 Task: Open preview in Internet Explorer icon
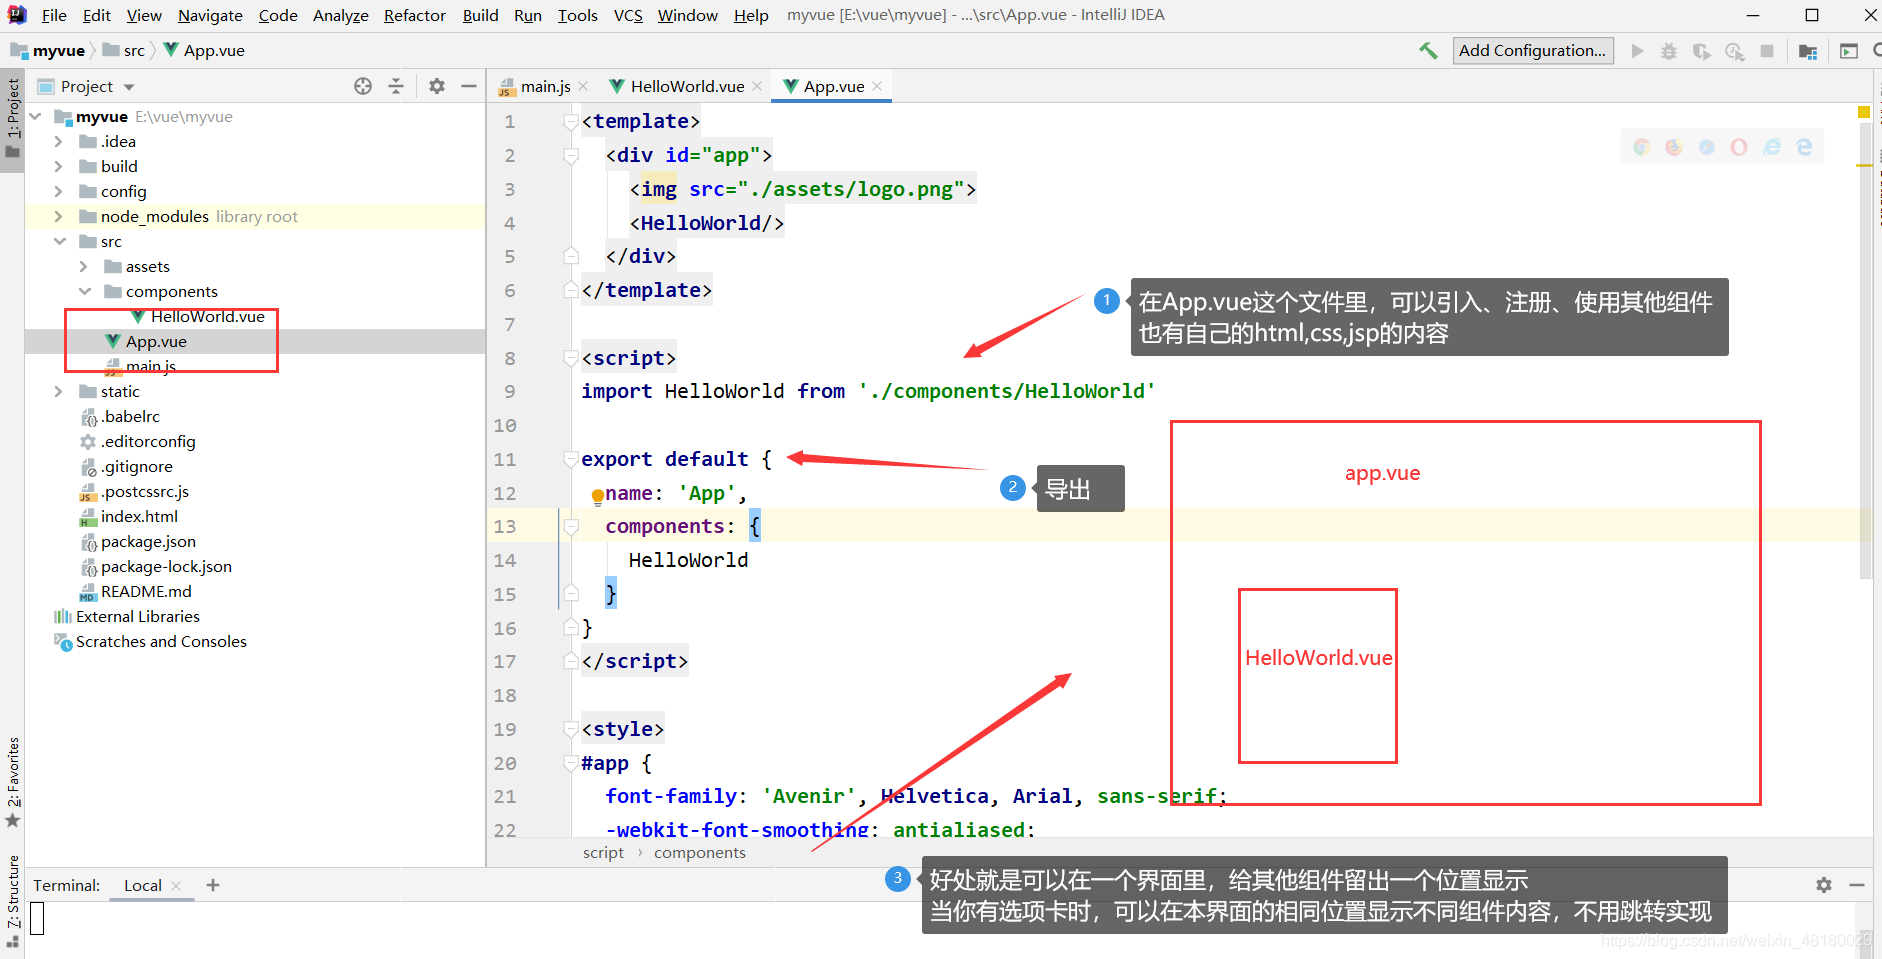click(x=1772, y=147)
